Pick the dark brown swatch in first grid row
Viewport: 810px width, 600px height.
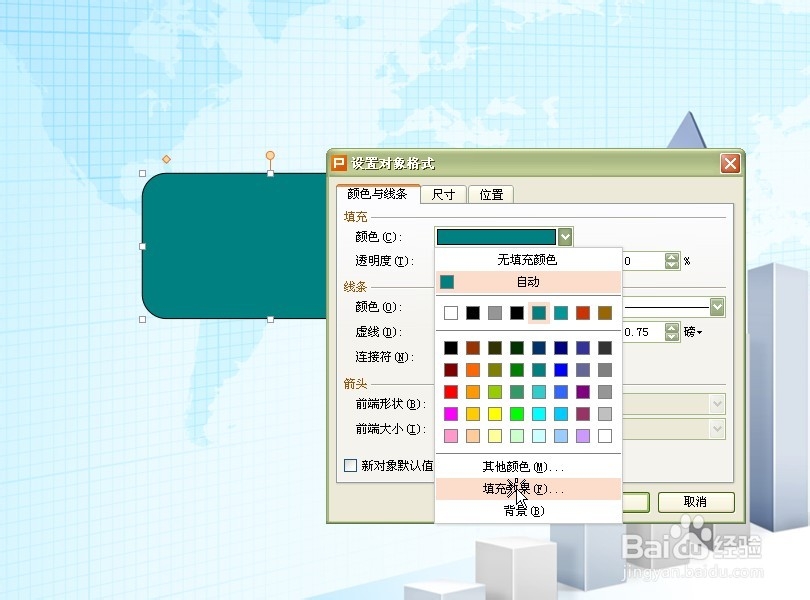473,348
